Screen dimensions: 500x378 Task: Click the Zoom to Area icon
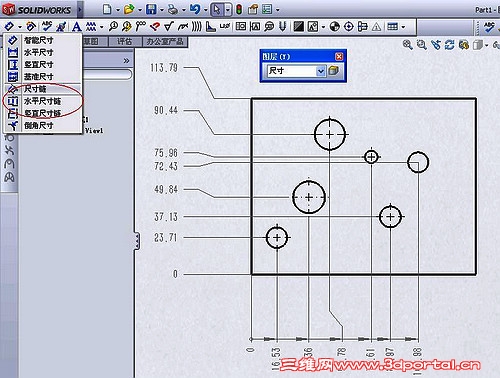422,45
